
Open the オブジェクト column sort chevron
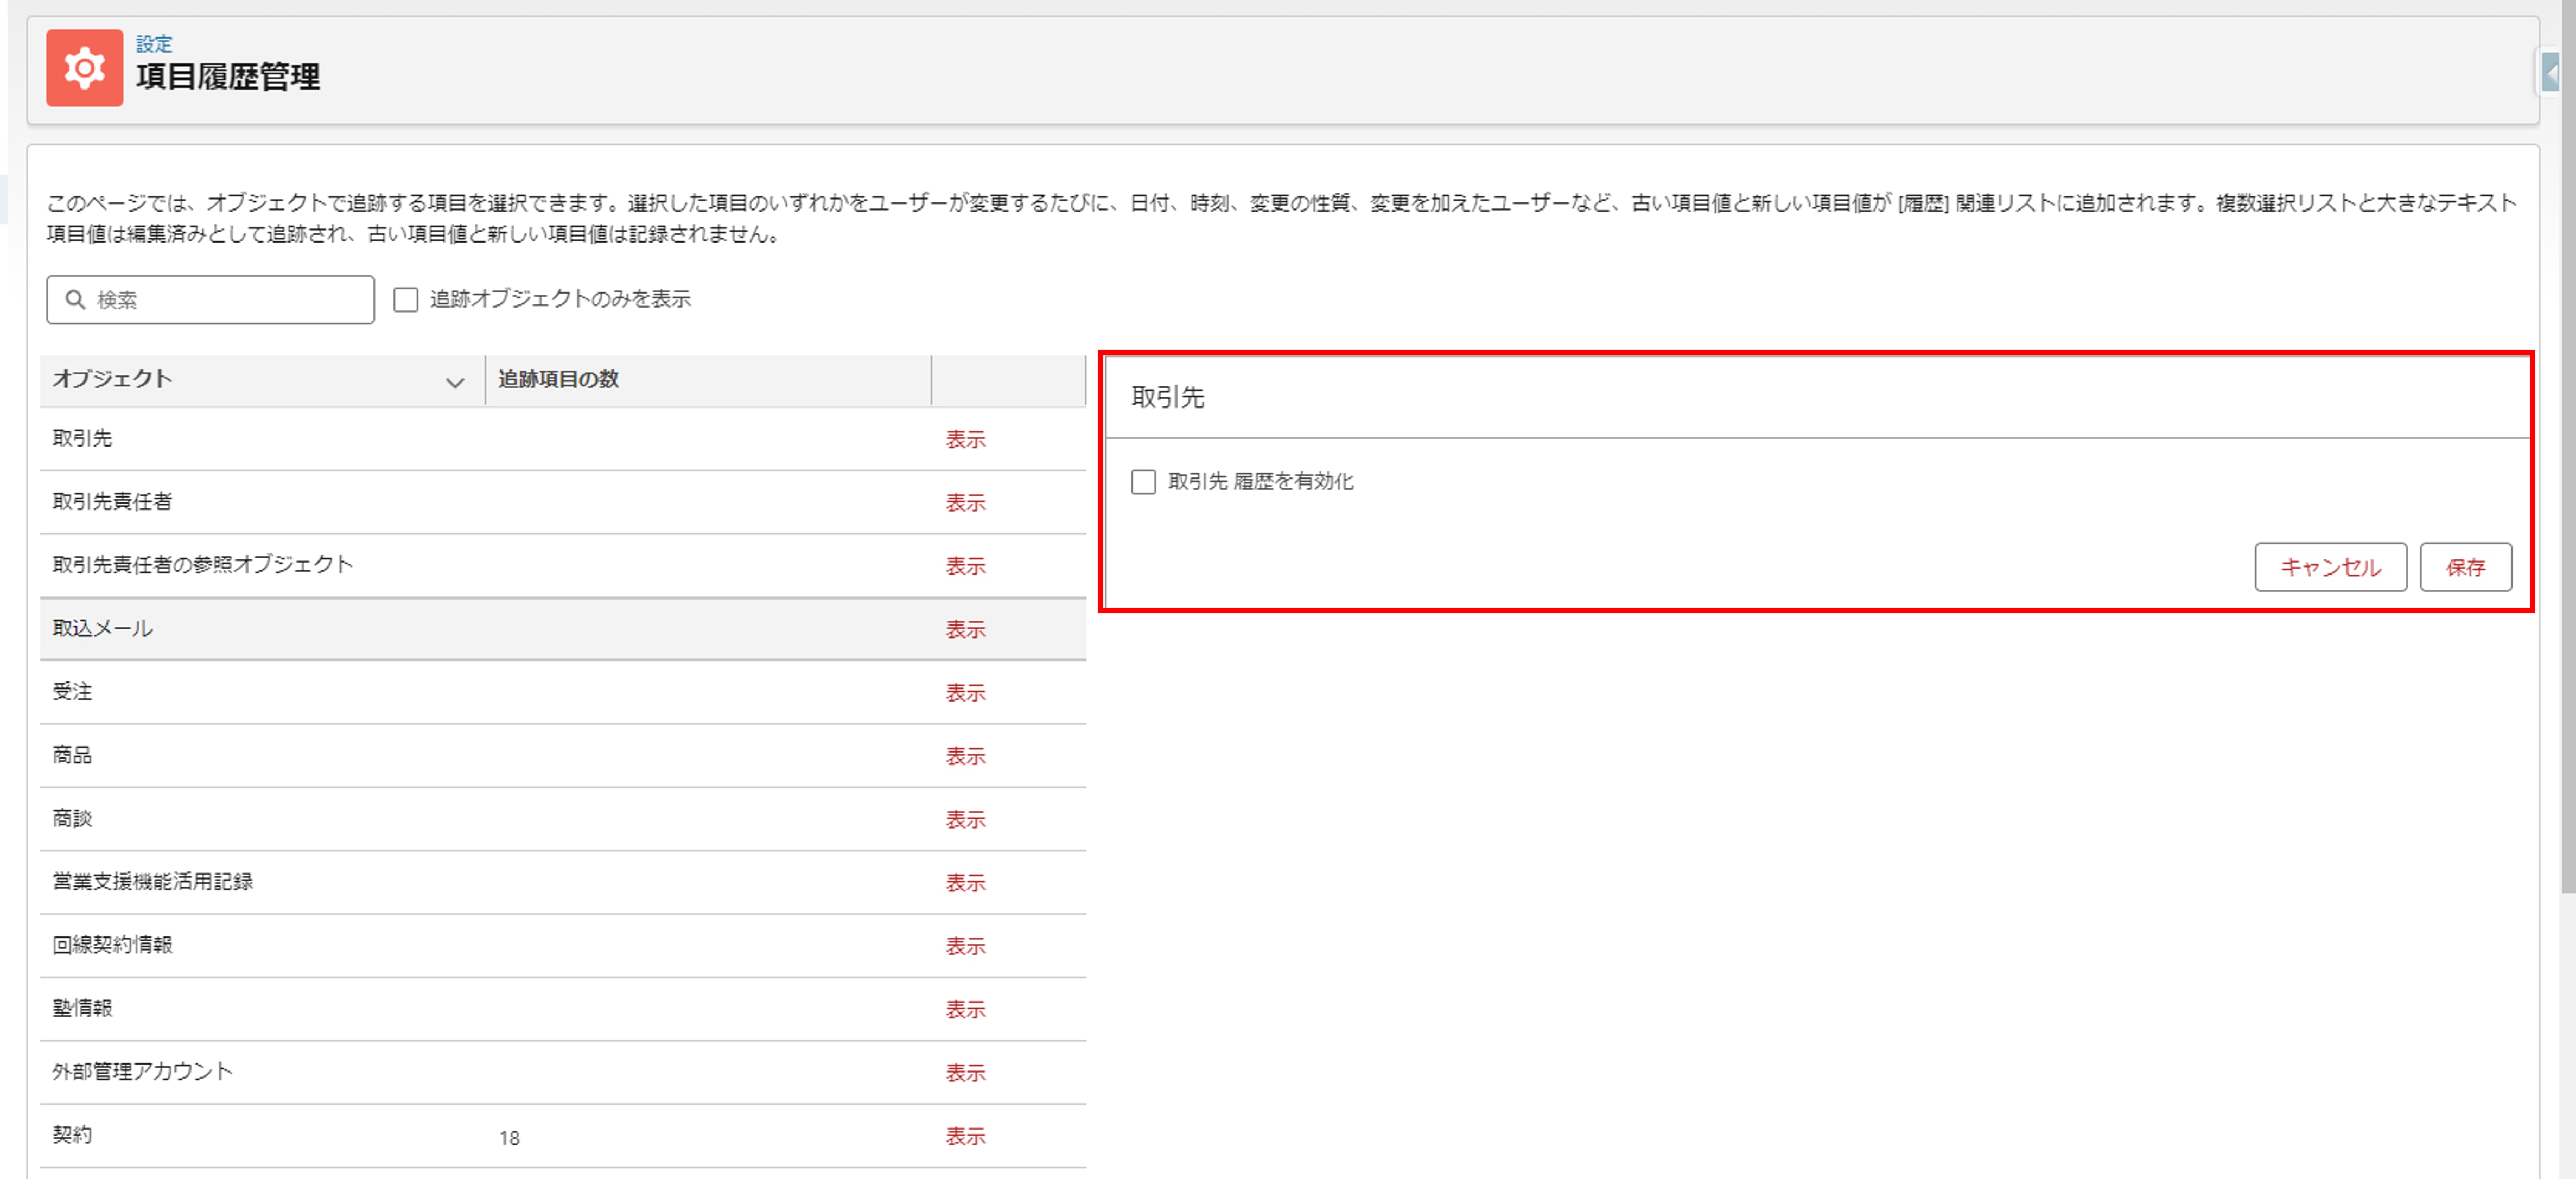454,382
